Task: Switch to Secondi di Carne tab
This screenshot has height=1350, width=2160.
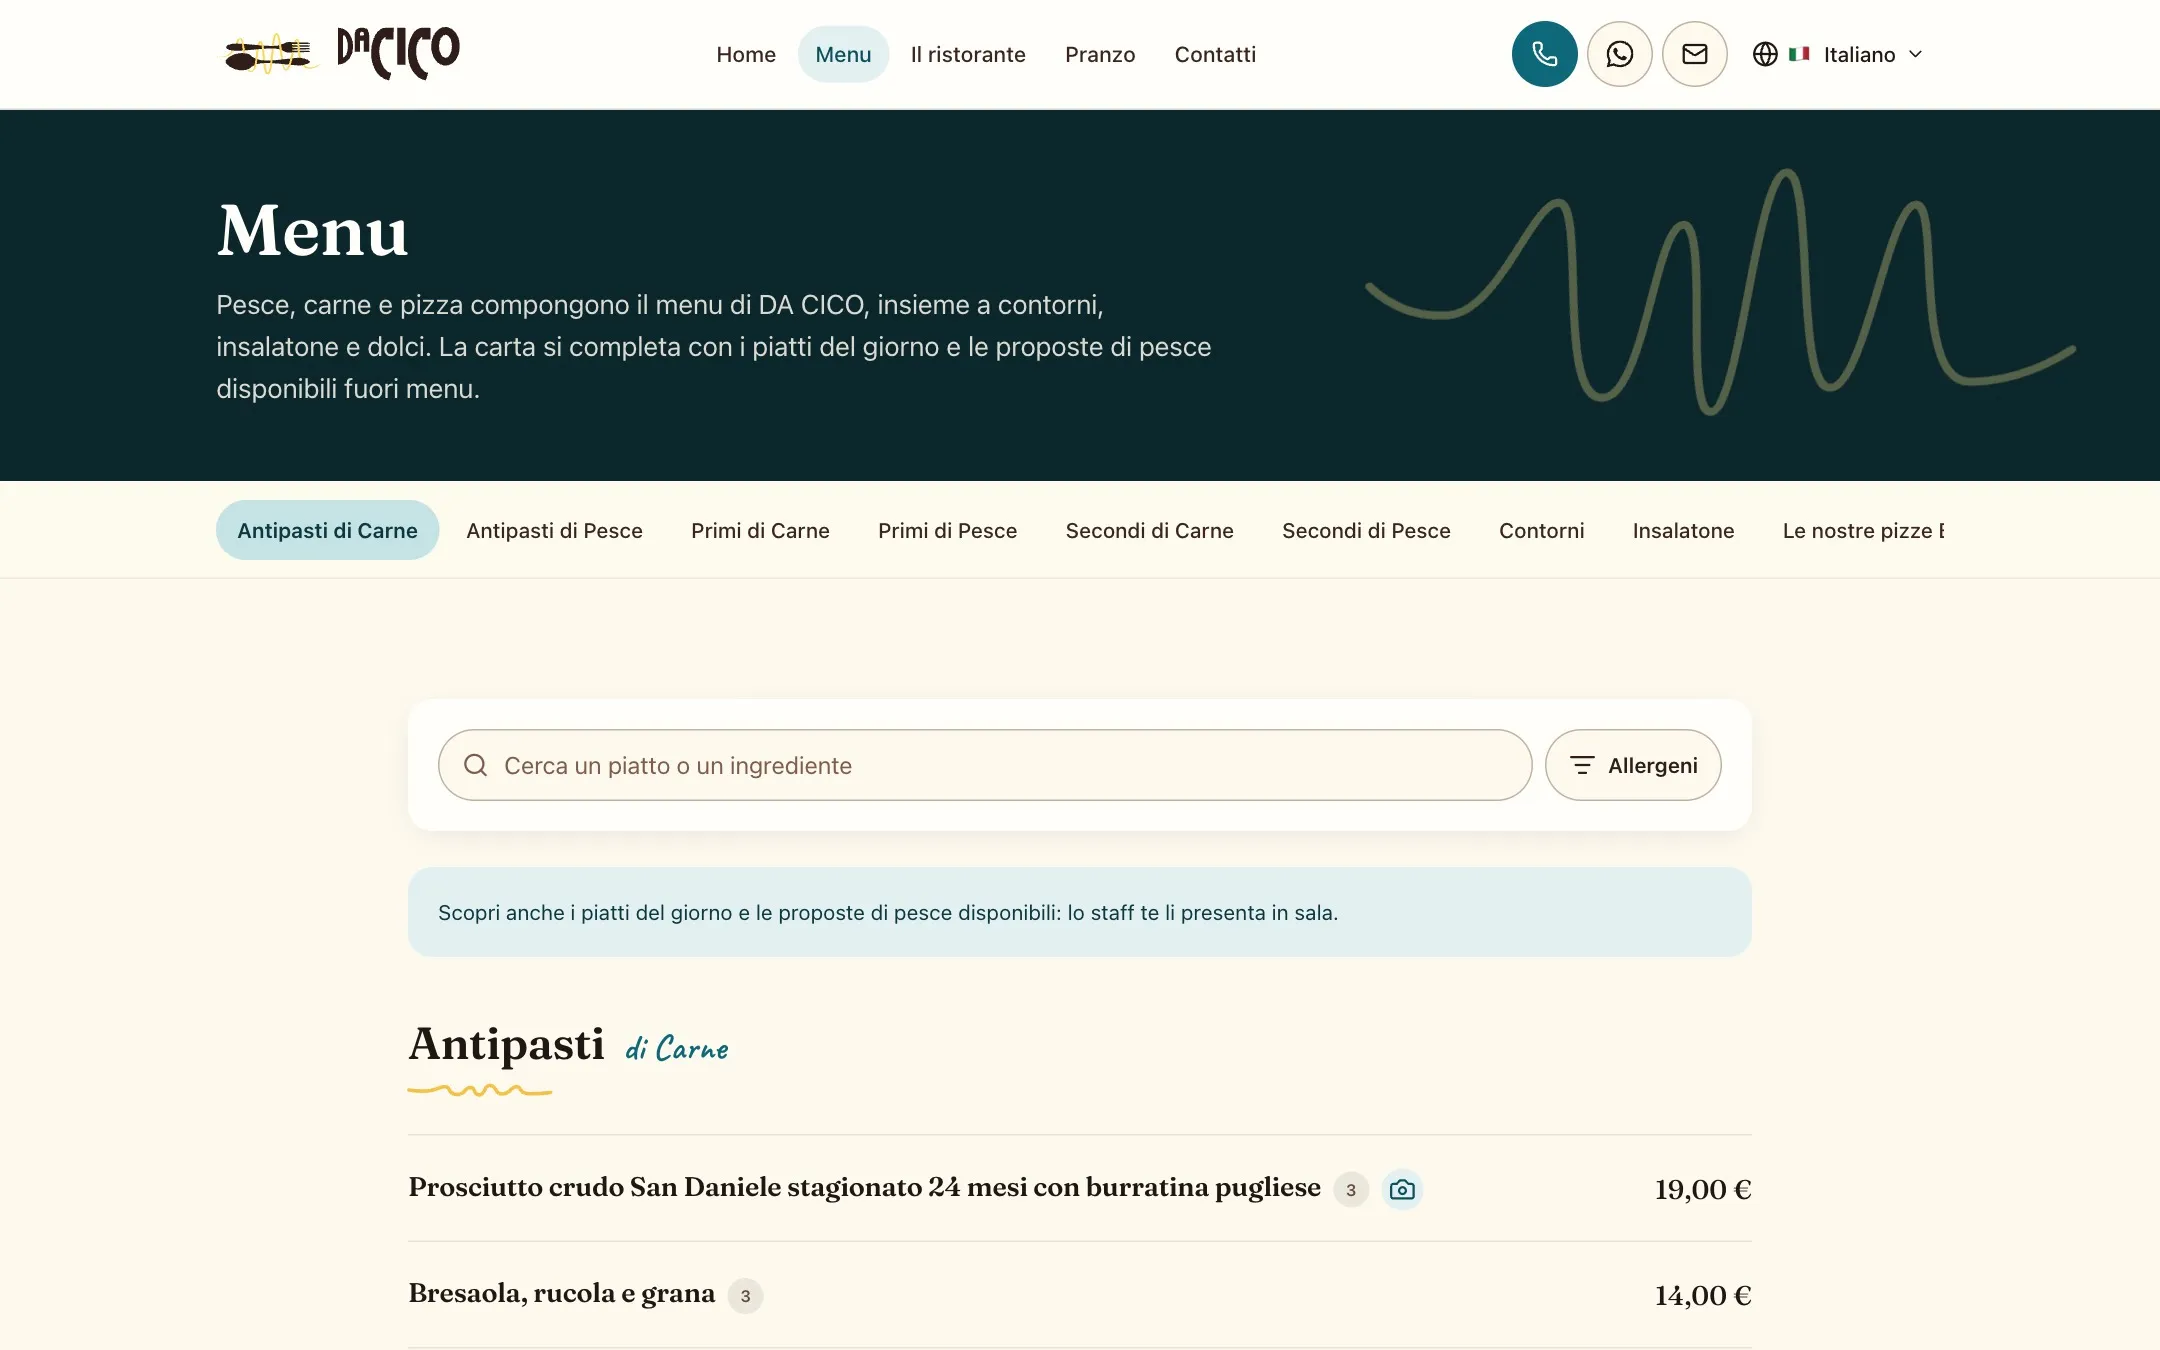Action: click(x=1149, y=530)
